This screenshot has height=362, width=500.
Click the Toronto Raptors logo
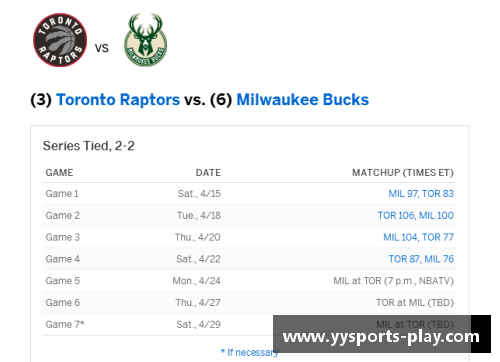click(x=60, y=40)
